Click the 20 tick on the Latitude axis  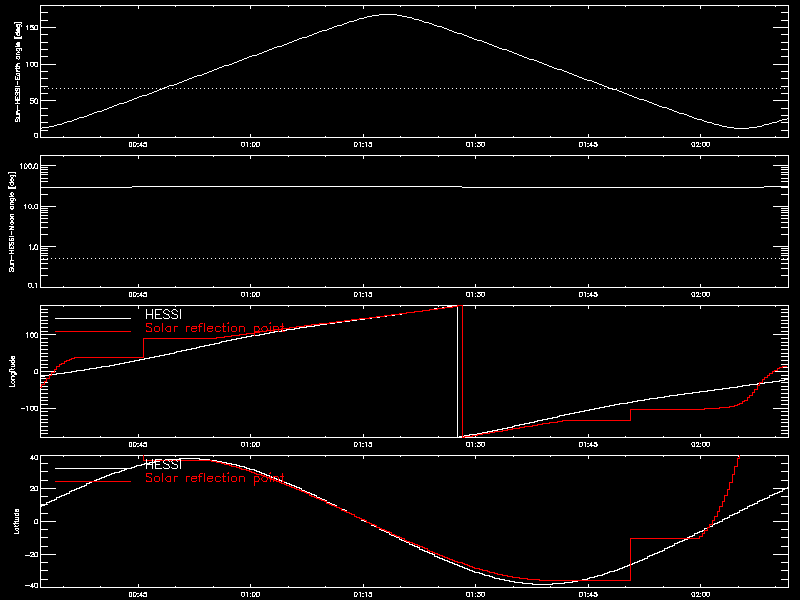click(34, 489)
